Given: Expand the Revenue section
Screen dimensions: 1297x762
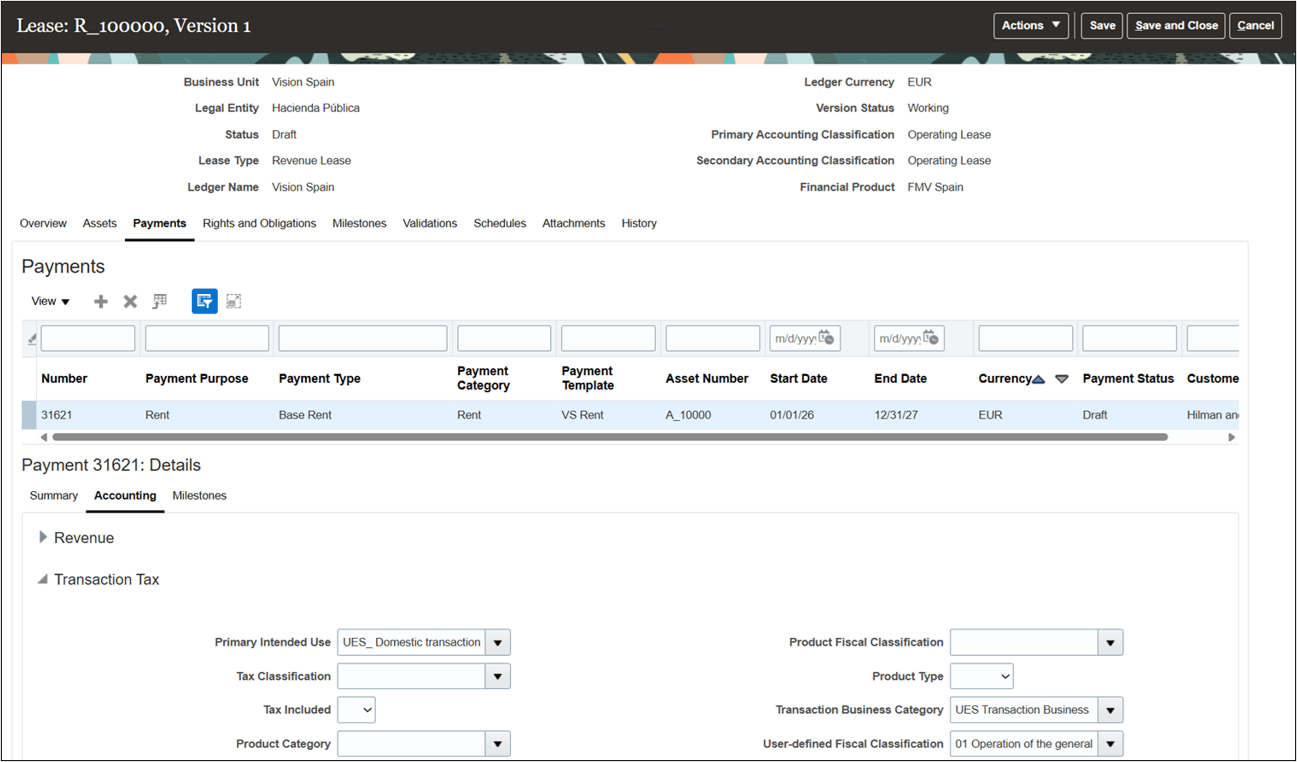Looking at the screenshot, I should tap(44, 537).
